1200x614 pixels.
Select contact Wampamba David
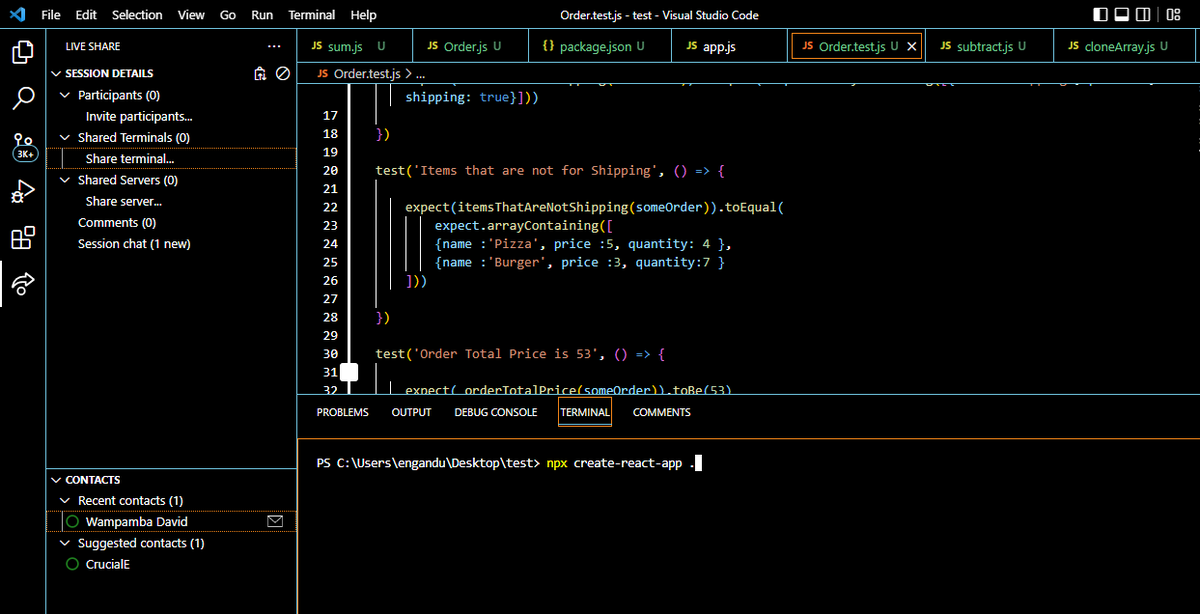(x=137, y=522)
